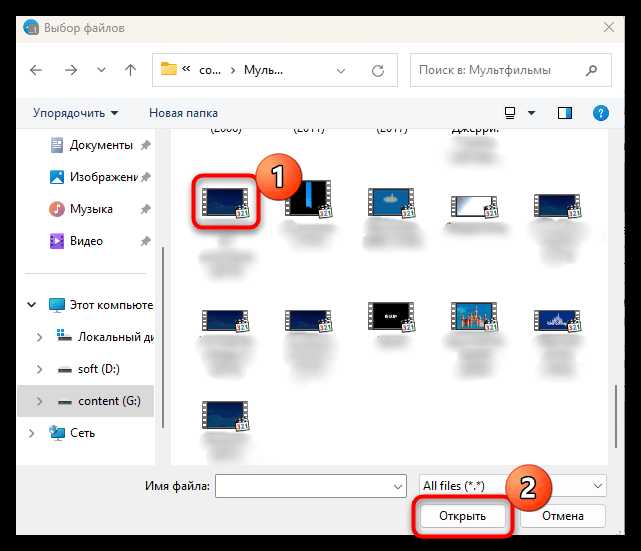The height and width of the screenshot is (551, 641).
Task: Open Видео in sidebar
Action: tap(76, 241)
